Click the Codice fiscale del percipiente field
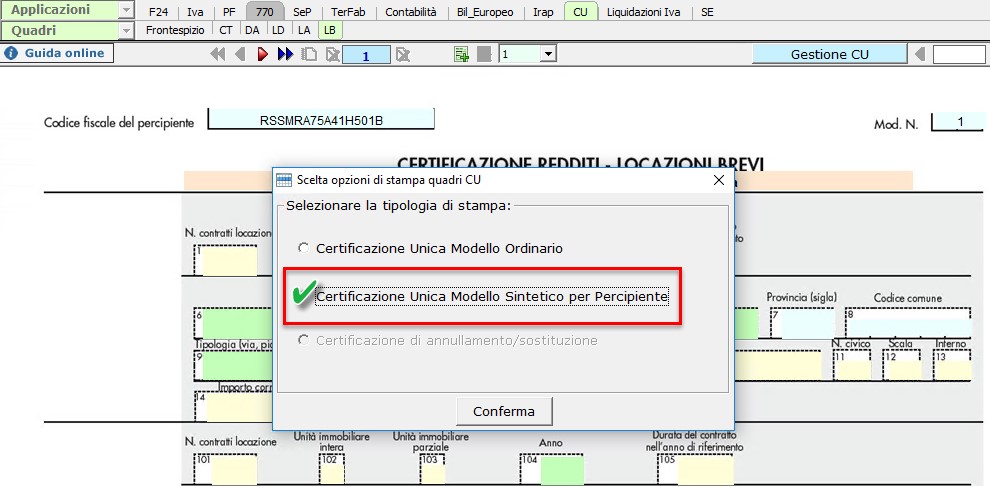The width and height of the screenshot is (990, 486). (321, 120)
